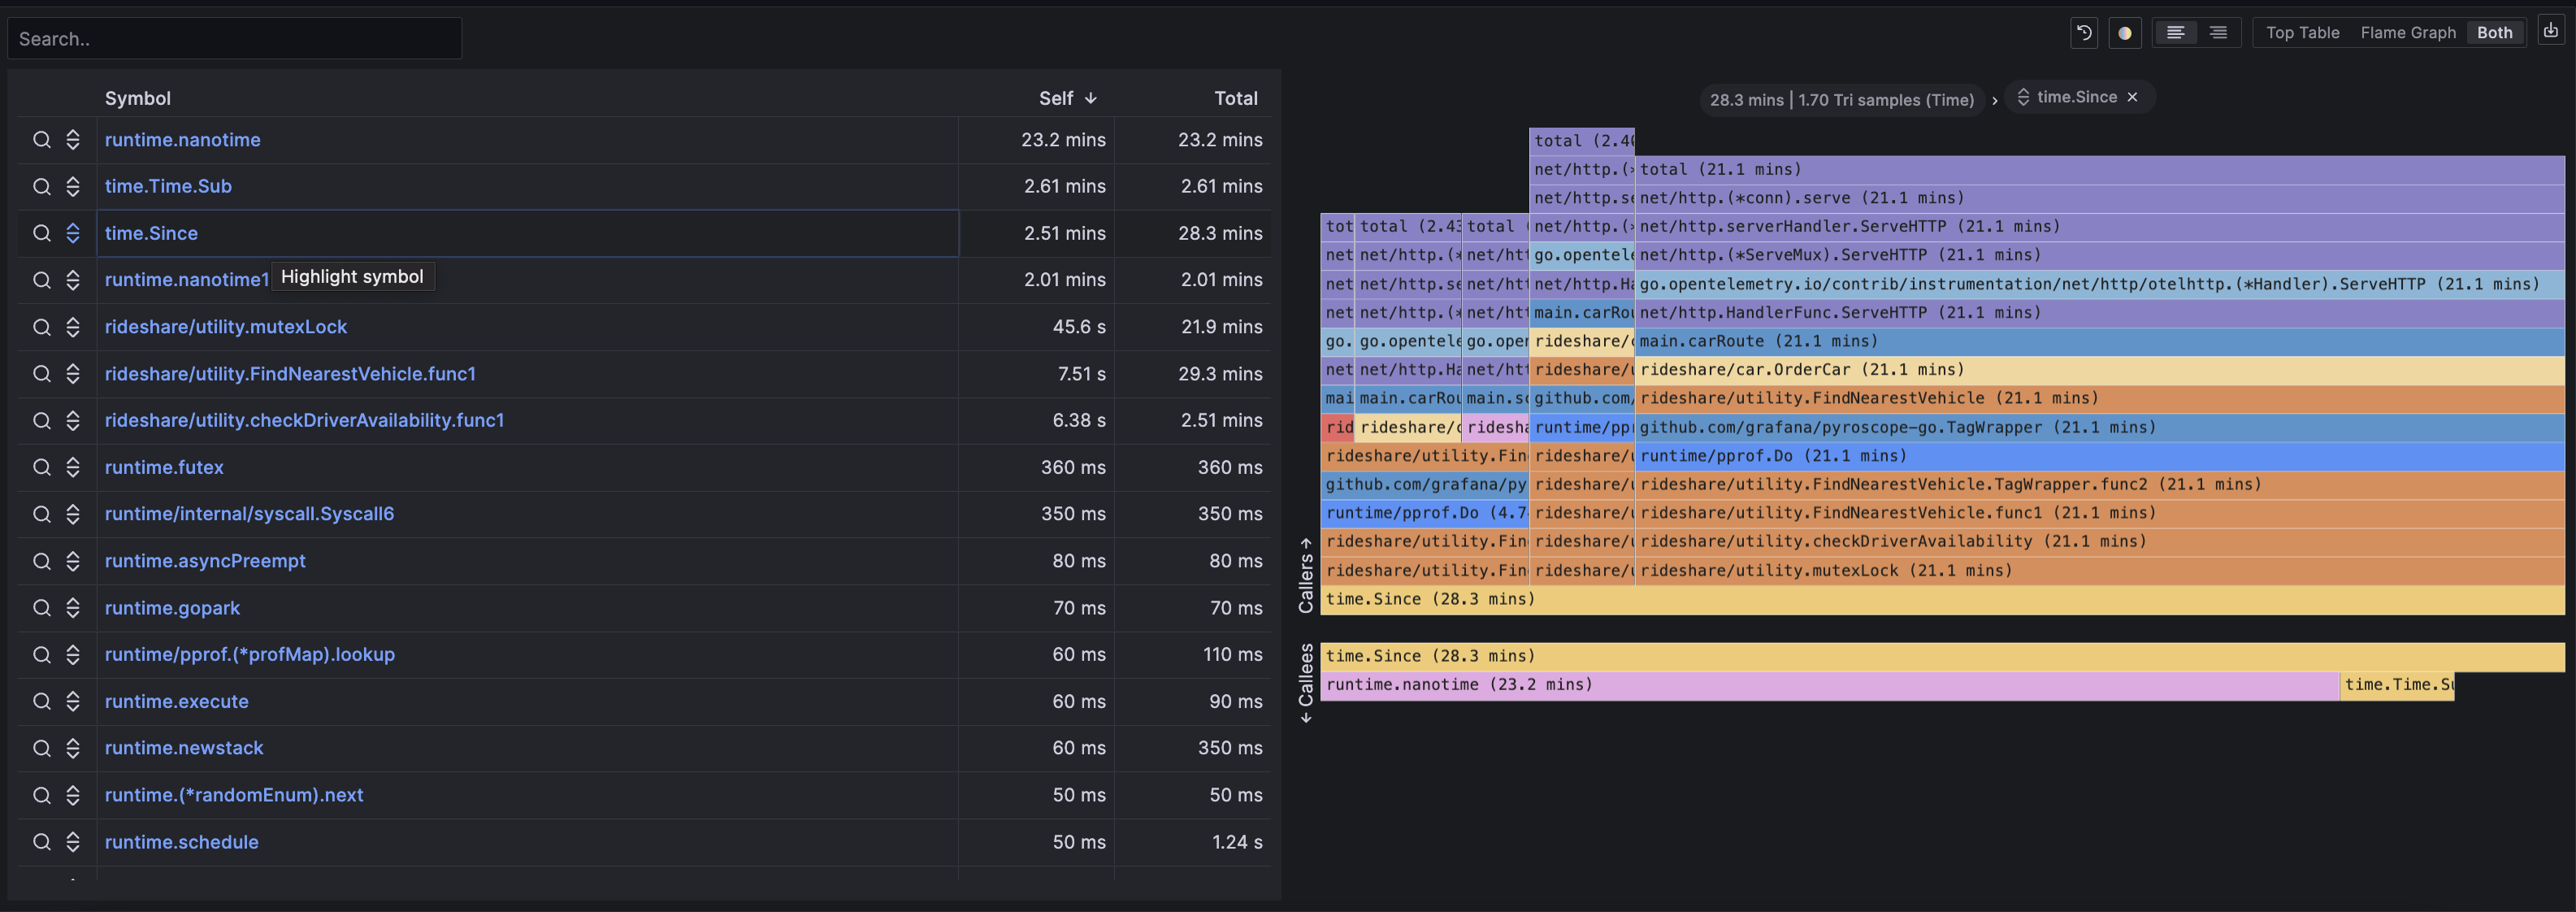Viewport: 2576px width, 912px height.
Task: Set flame graph text alignment to right
Action: 2218,33
